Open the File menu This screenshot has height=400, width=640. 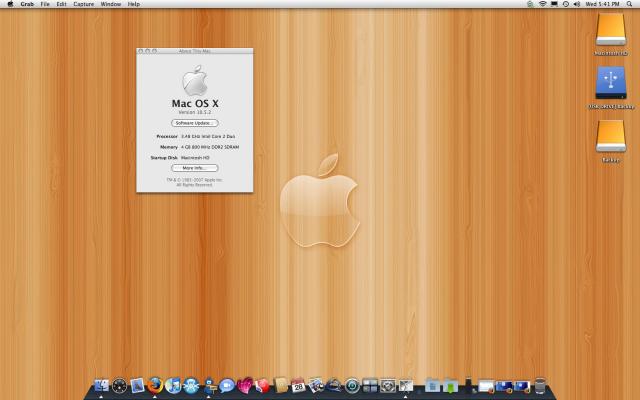pos(45,4)
